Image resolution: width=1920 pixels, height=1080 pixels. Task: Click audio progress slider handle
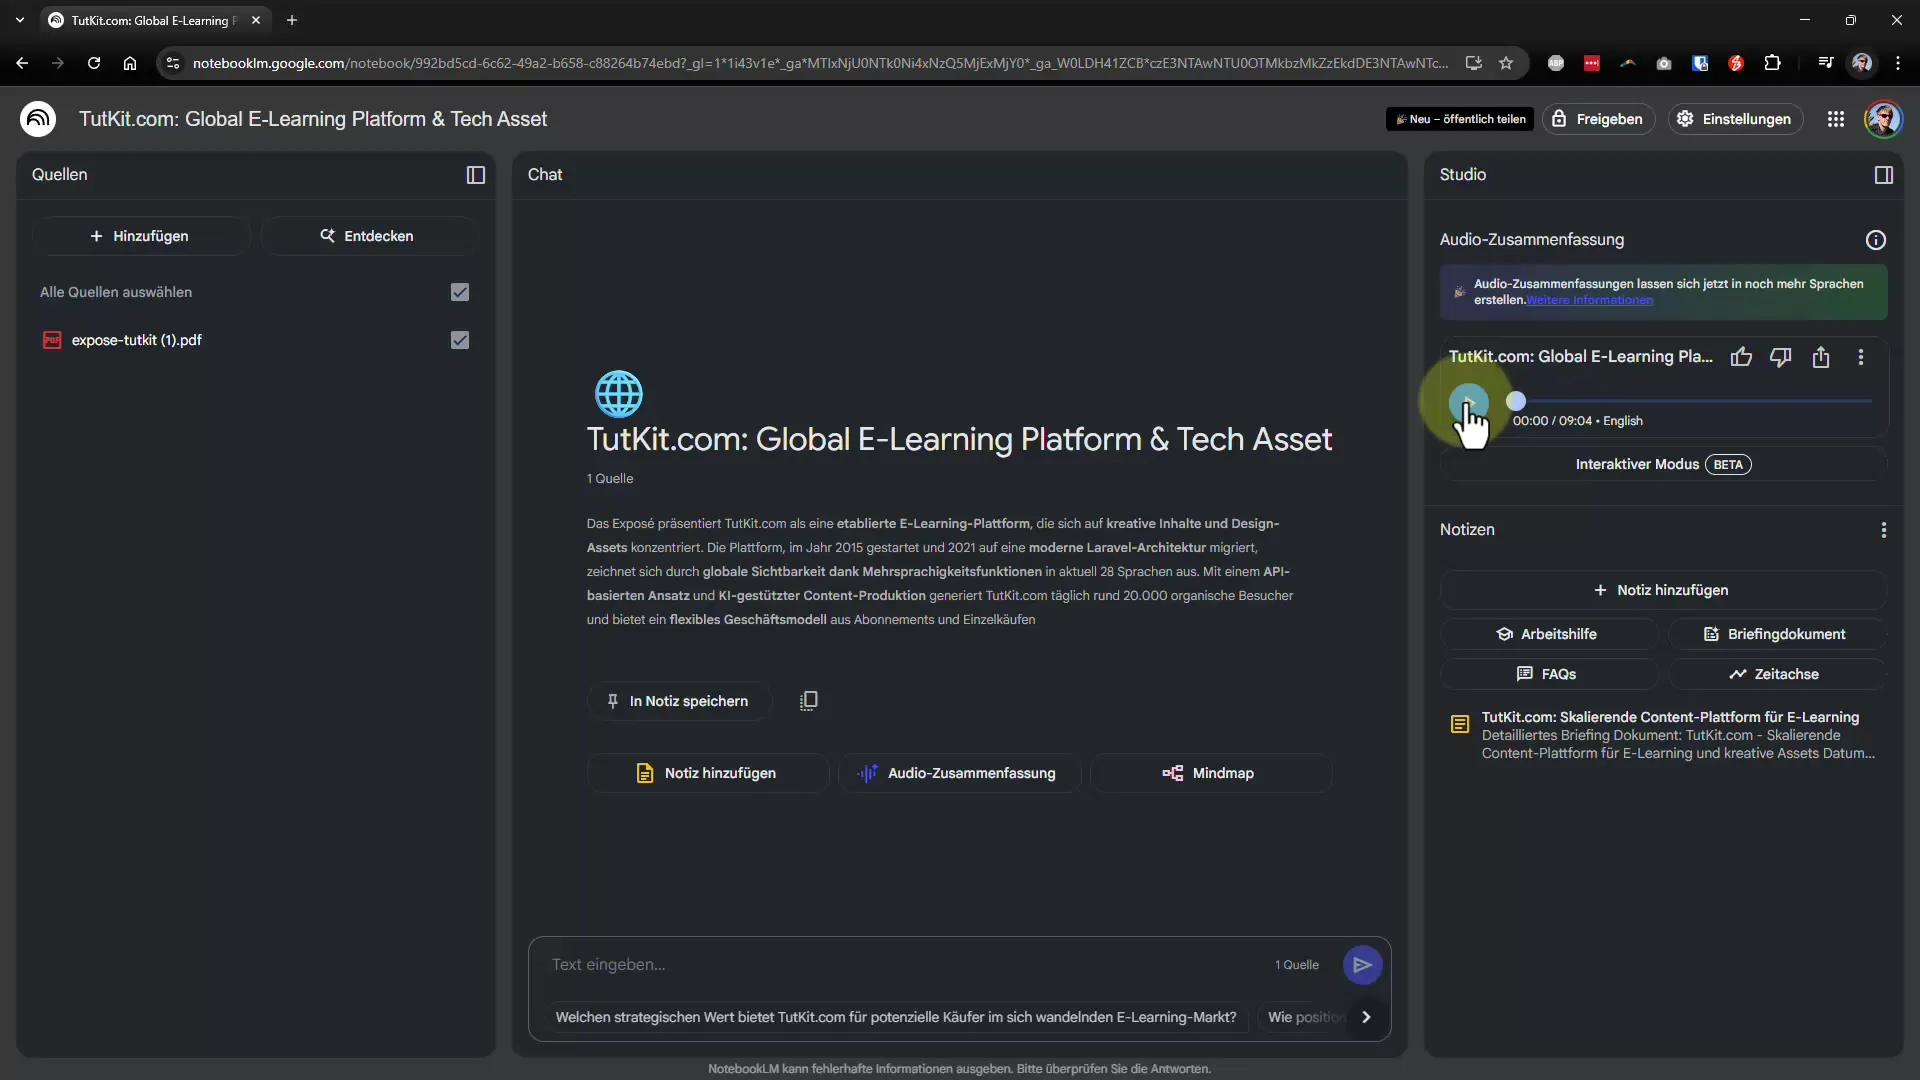tap(1516, 401)
